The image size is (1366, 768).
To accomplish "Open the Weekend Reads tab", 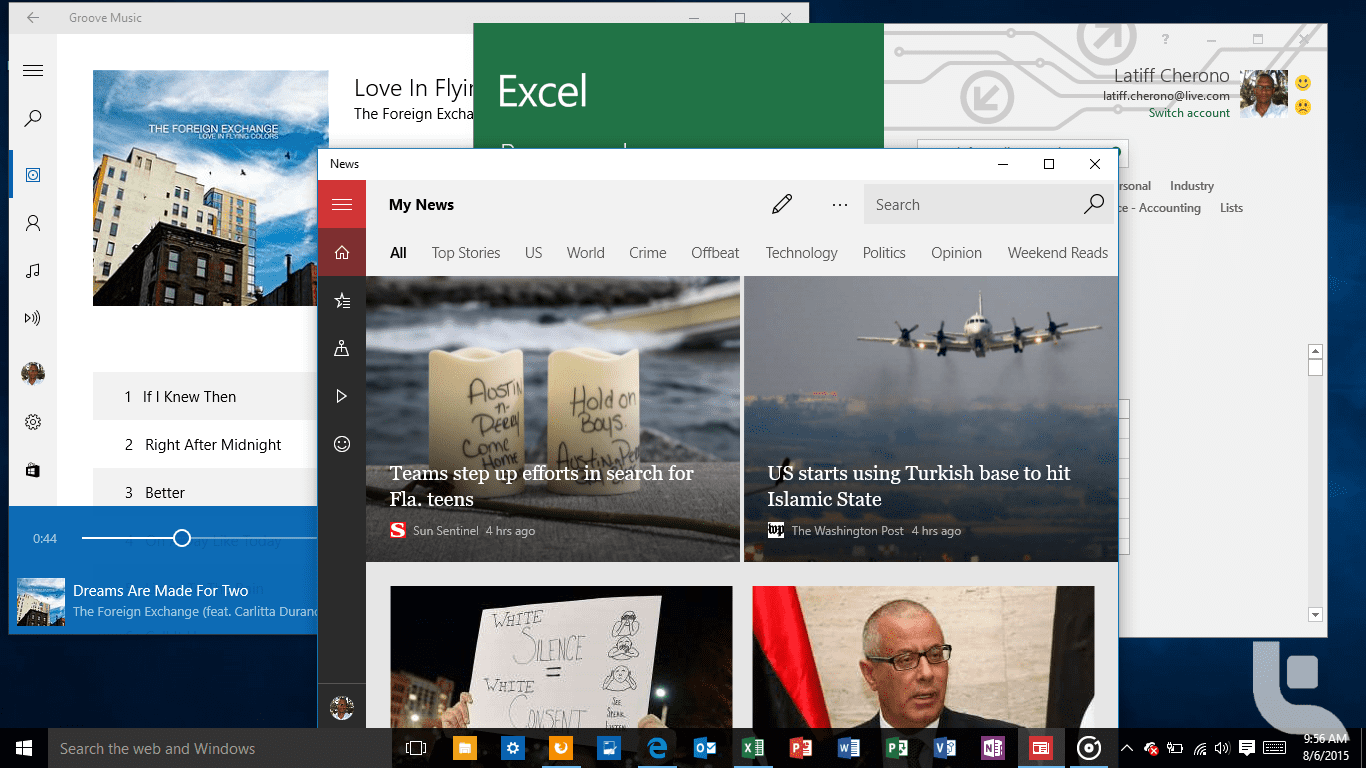I will [1058, 253].
